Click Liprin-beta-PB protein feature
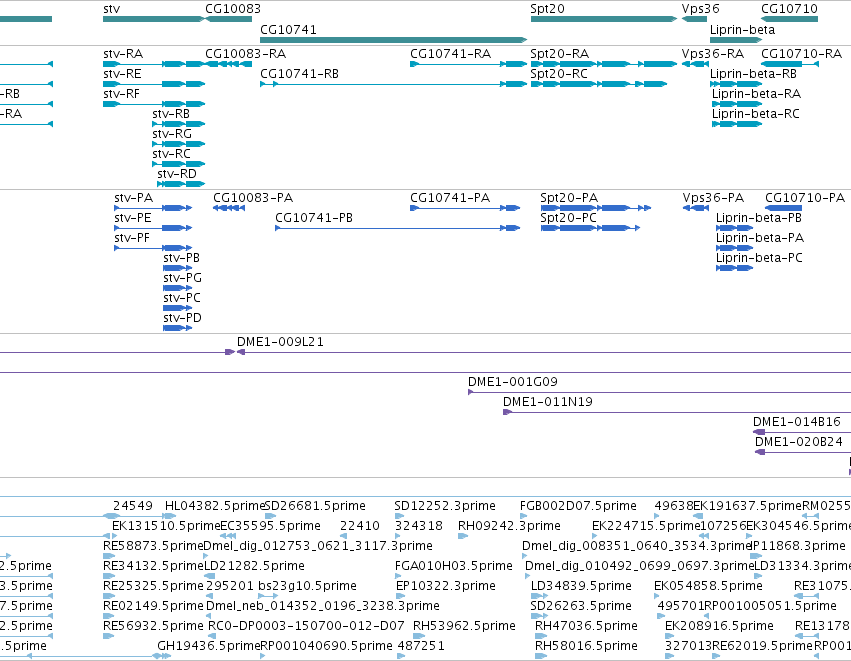 point(734,228)
